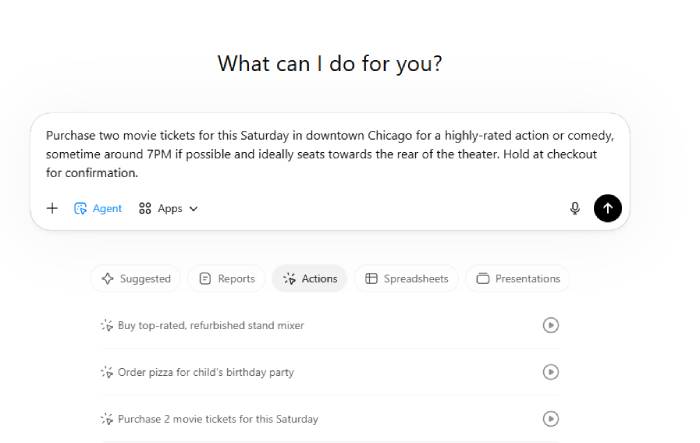This screenshot has height=443, width=700.
Task: Choose "Order pizza for child's birthday party"
Action: tap(206, 372)
